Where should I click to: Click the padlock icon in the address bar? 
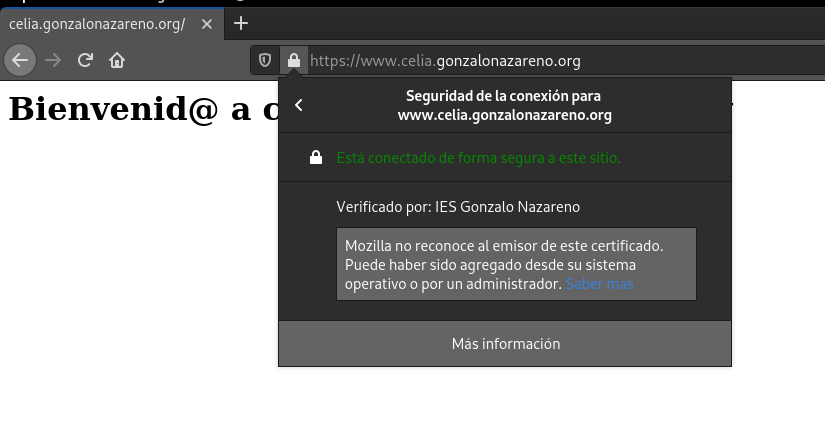(x=293, y=61)
